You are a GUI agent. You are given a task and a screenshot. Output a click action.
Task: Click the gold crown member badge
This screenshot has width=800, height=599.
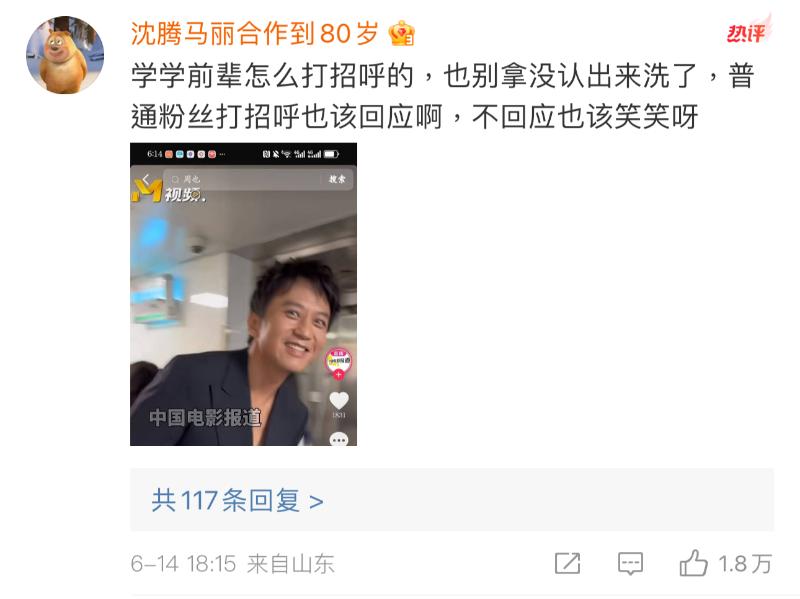coord(402,33)
